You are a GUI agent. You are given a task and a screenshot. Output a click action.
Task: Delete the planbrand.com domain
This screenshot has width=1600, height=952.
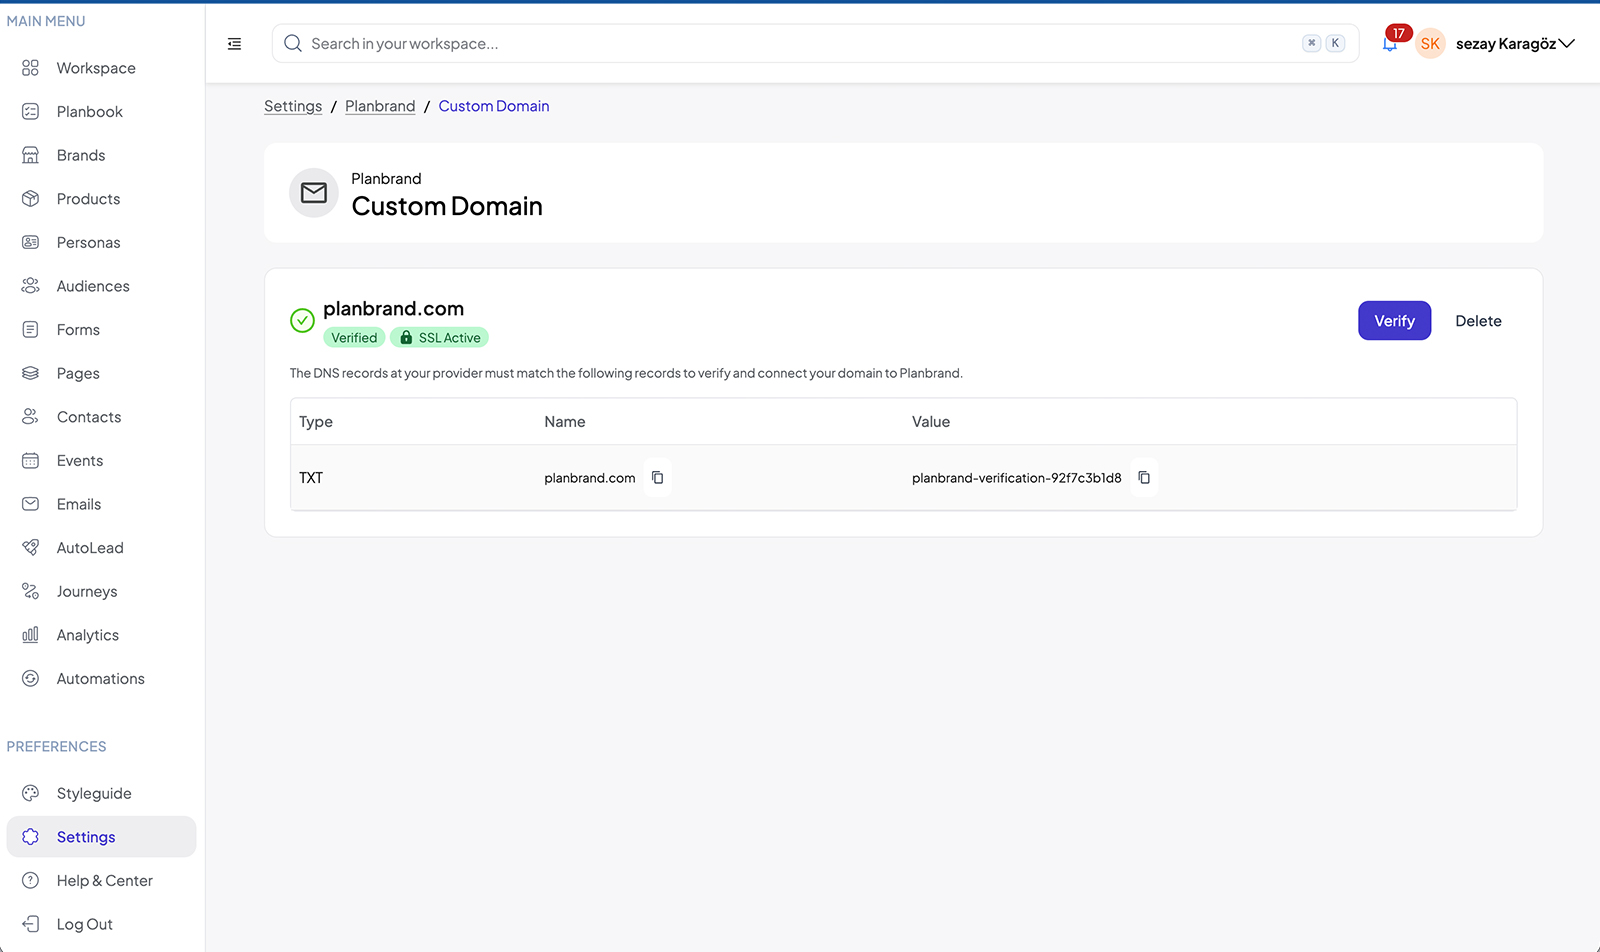[x=1478, y=321]
